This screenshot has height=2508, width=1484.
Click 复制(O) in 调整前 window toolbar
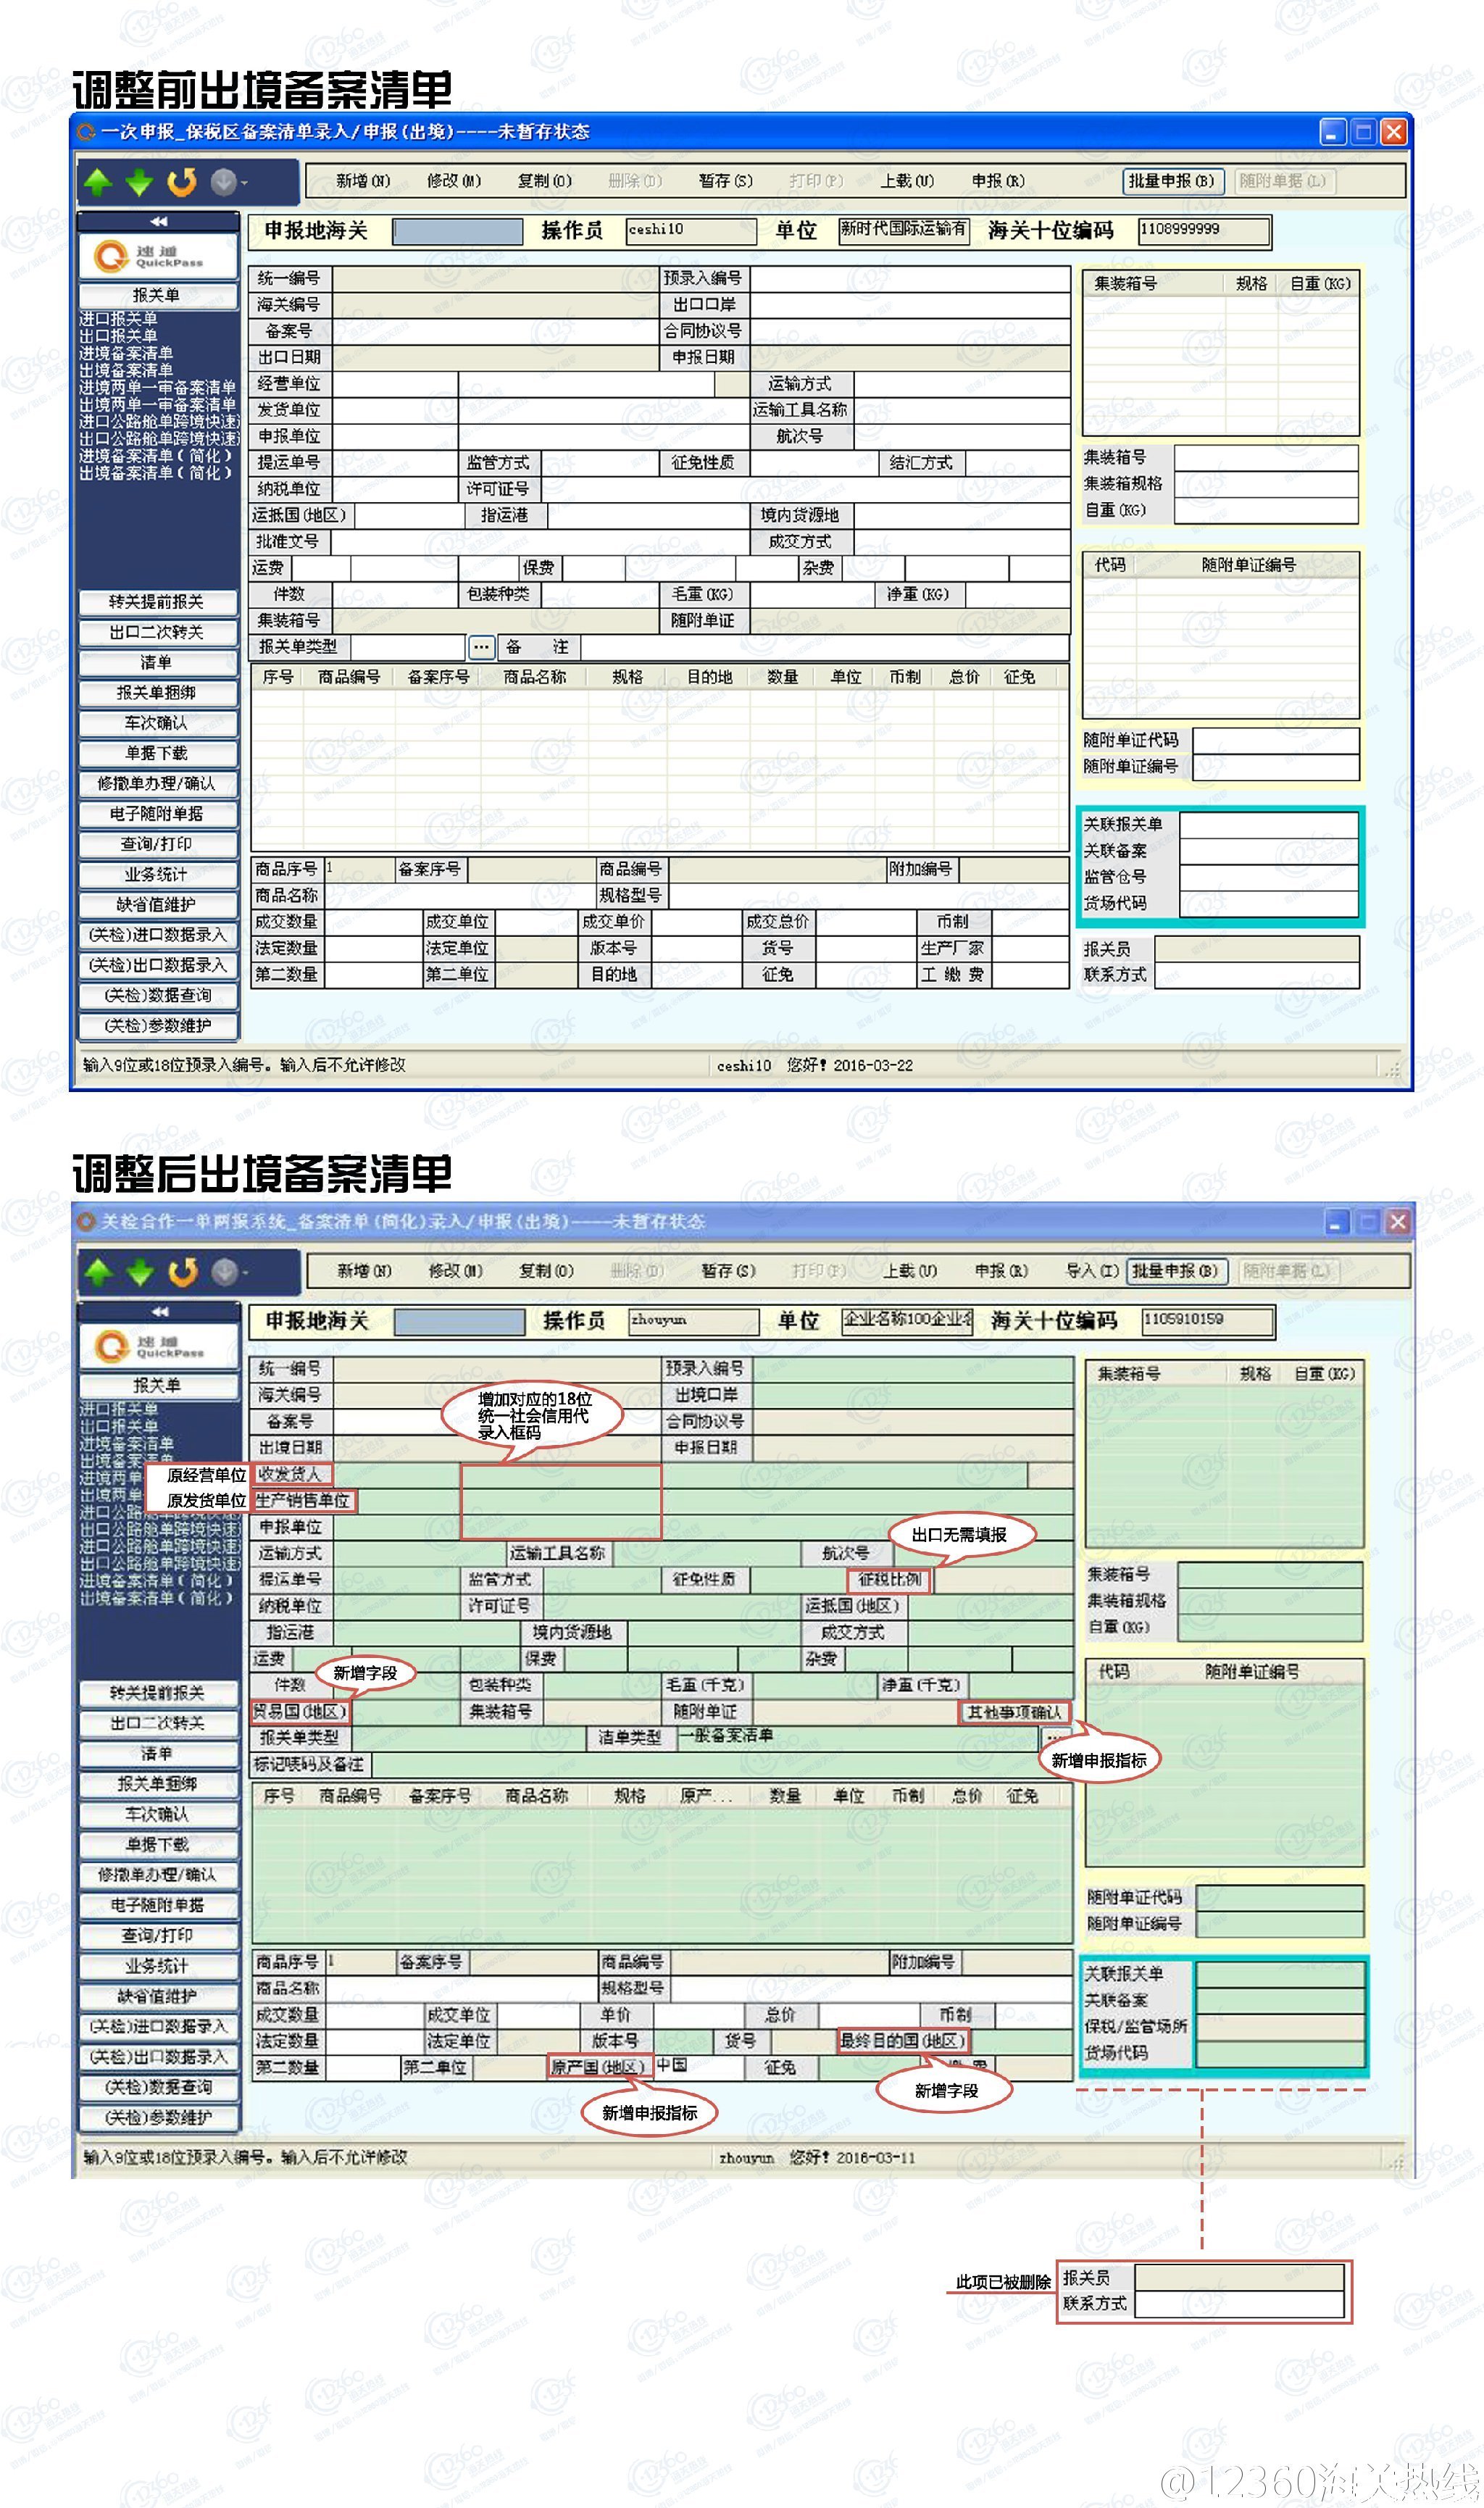[x=545, y=181]
